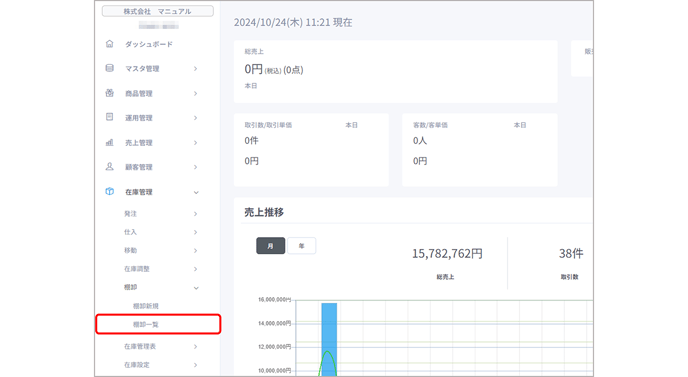Viewport: 688px width, 377px height.
Task: Expand the 仕入 submenu arrow
Action: 196,232
